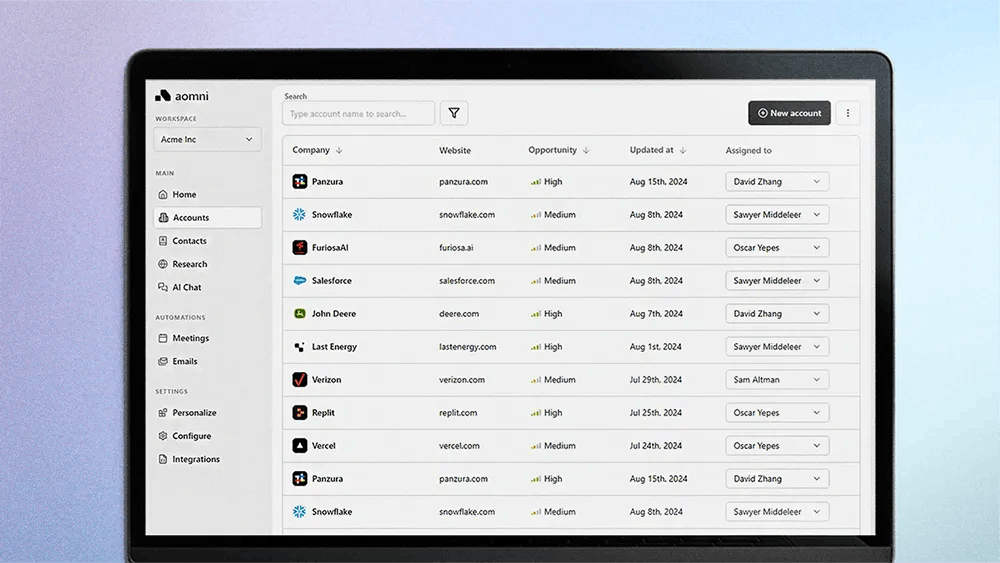Click the John Deere company logo
This screenshot has height=563, width=1000.
pyautogui.click(x=300, y=314)
